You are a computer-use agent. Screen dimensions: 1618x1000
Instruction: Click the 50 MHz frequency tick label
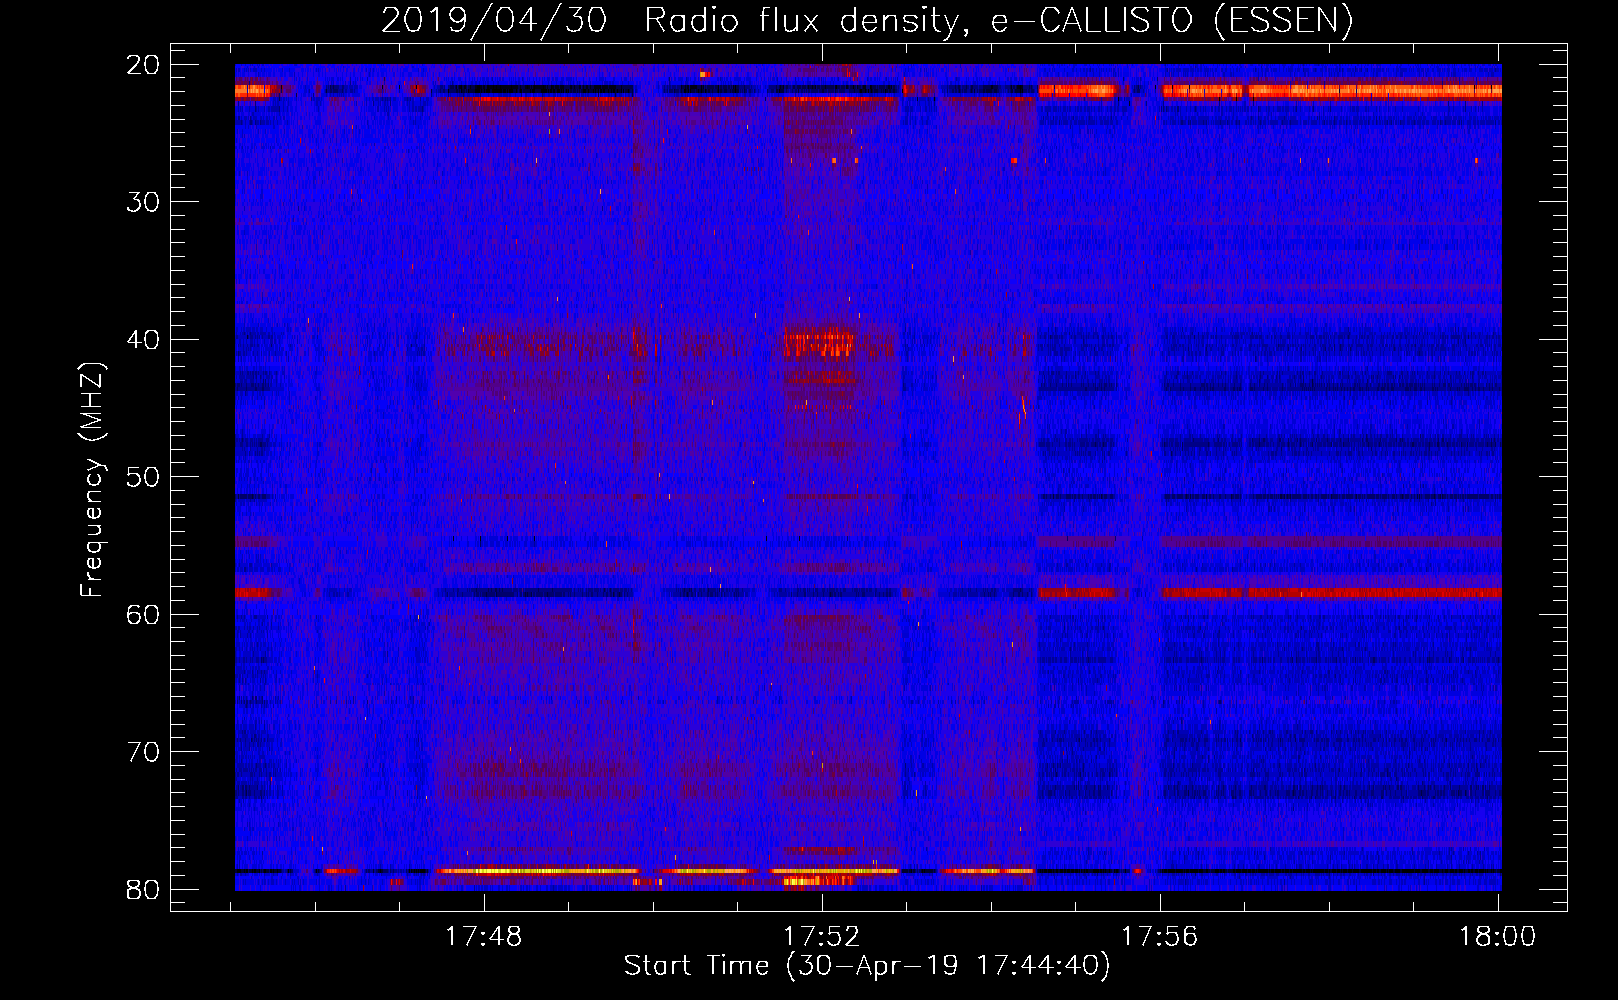point(143,477)
